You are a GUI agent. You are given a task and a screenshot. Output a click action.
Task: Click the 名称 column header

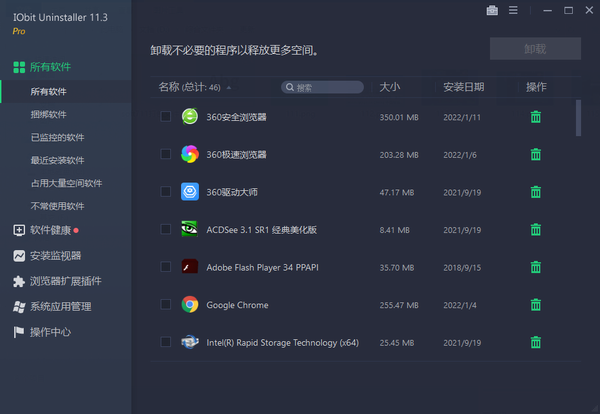click(169, 87)
